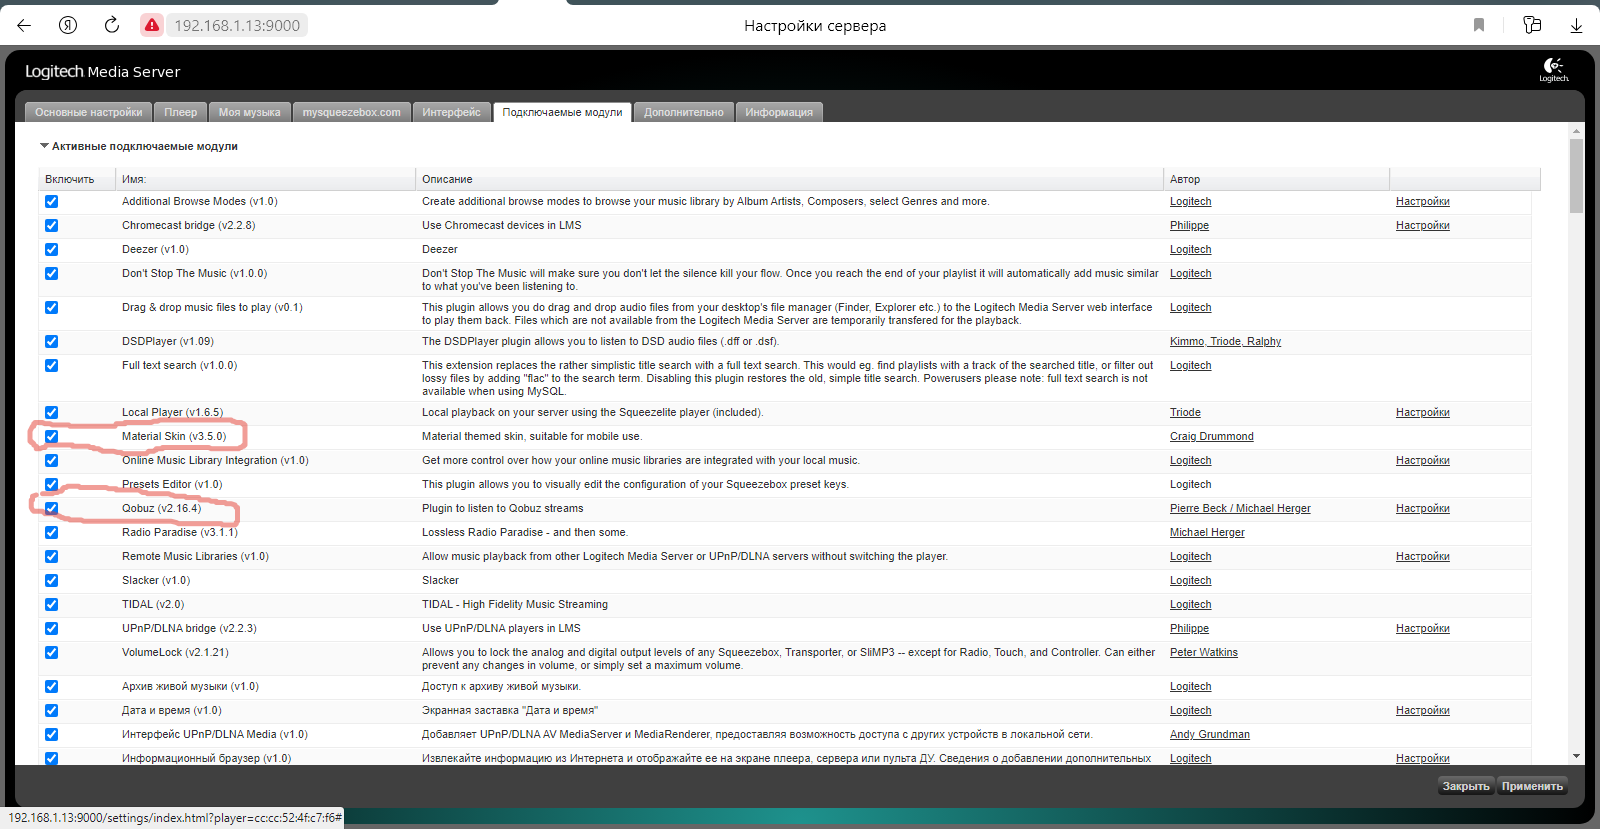1600x829 pixels.
Task: Open the browser downloads icon
Action: [1576, 25]
